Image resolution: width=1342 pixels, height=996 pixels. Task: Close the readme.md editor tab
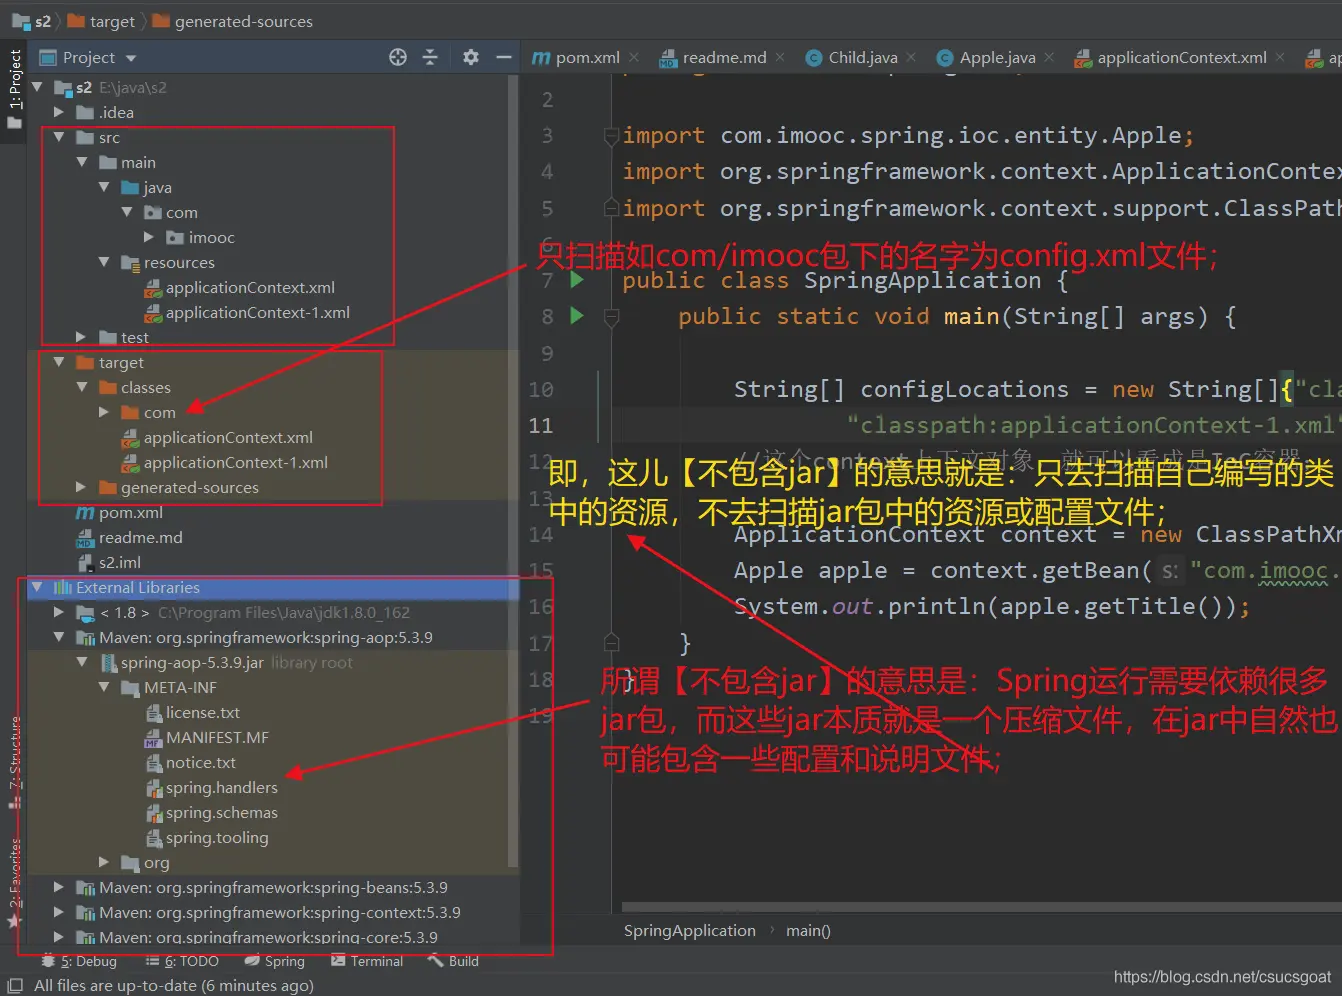[780, 57]
